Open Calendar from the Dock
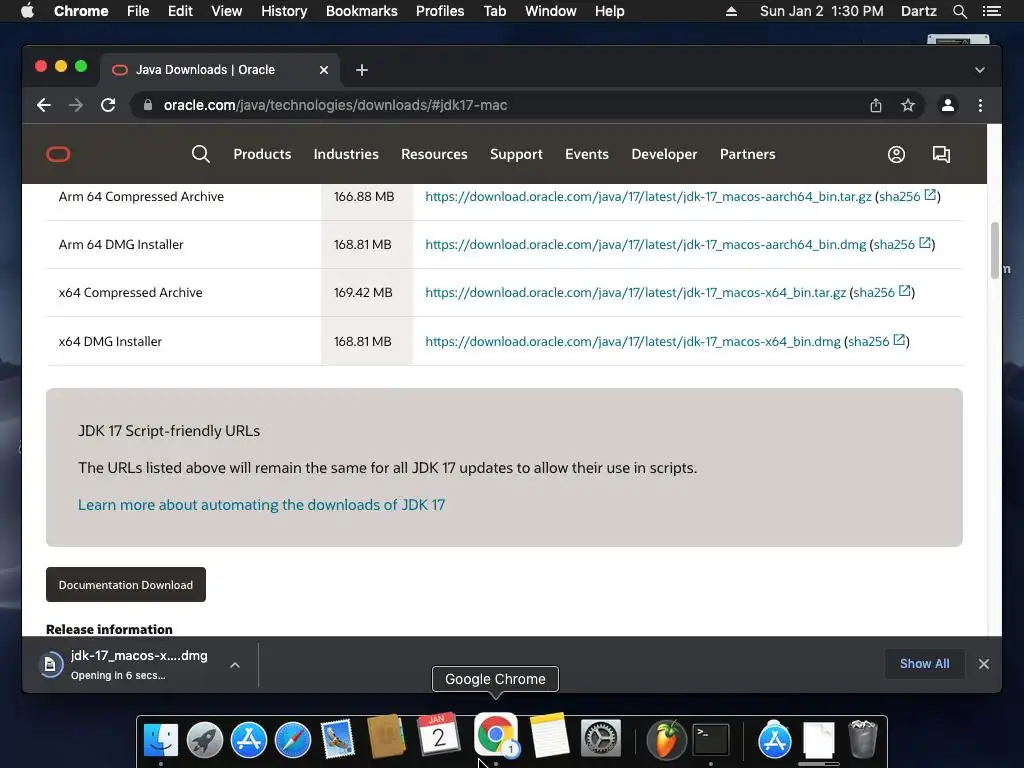Viewport: 1024px width, 768px height. pos(439,734)
